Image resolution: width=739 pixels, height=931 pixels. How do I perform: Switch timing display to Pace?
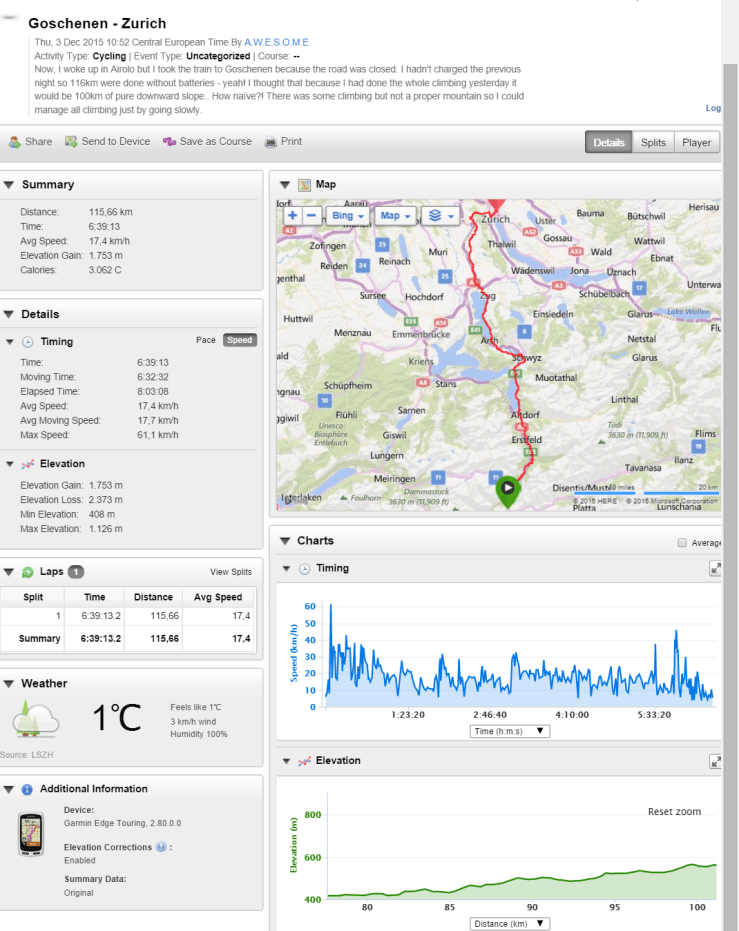pos(206,340)
